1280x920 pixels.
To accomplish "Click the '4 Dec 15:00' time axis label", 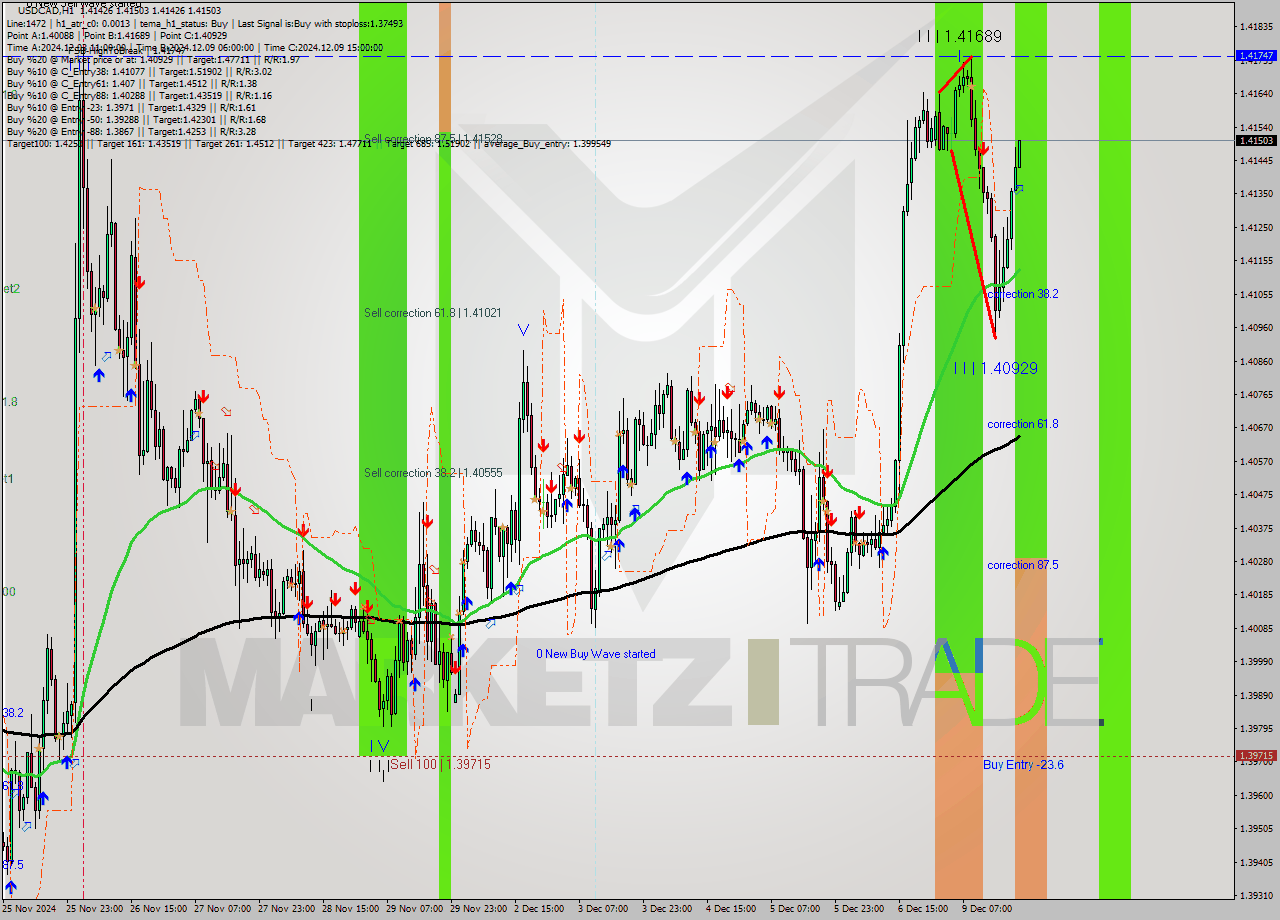I will [x=732, y=909].
